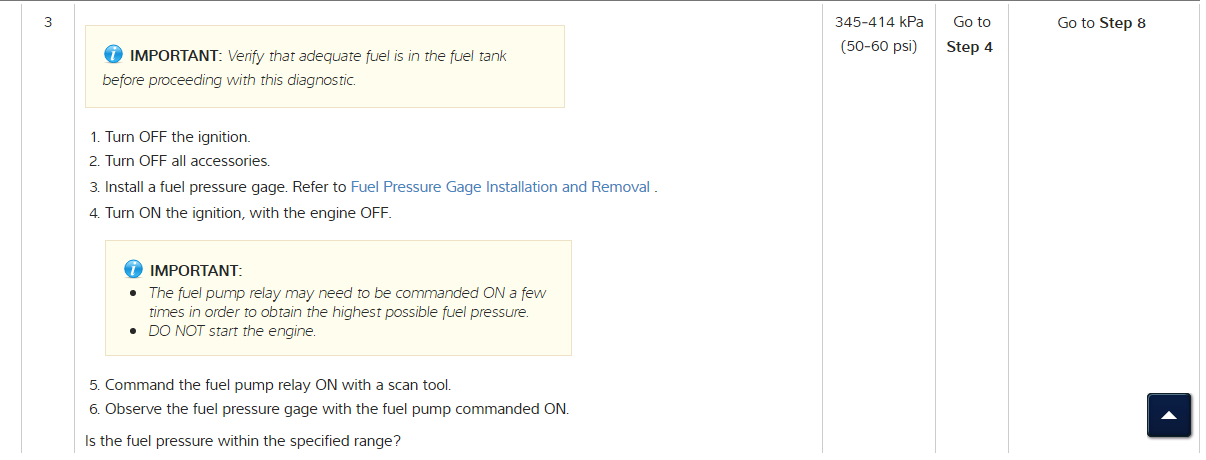Click the info icon beside the fuel tank note
The image size is (1206, 460).
(114, 56)
